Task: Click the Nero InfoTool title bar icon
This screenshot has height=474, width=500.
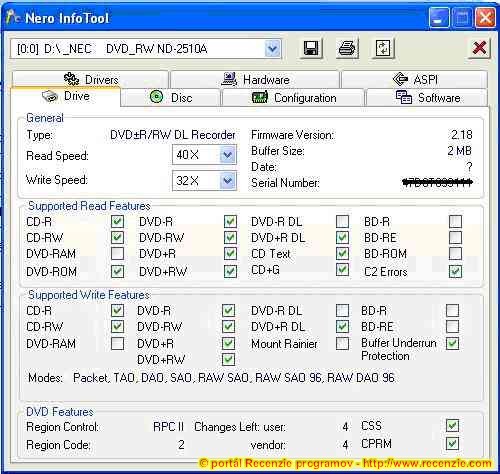Action: tap(13, 17)
